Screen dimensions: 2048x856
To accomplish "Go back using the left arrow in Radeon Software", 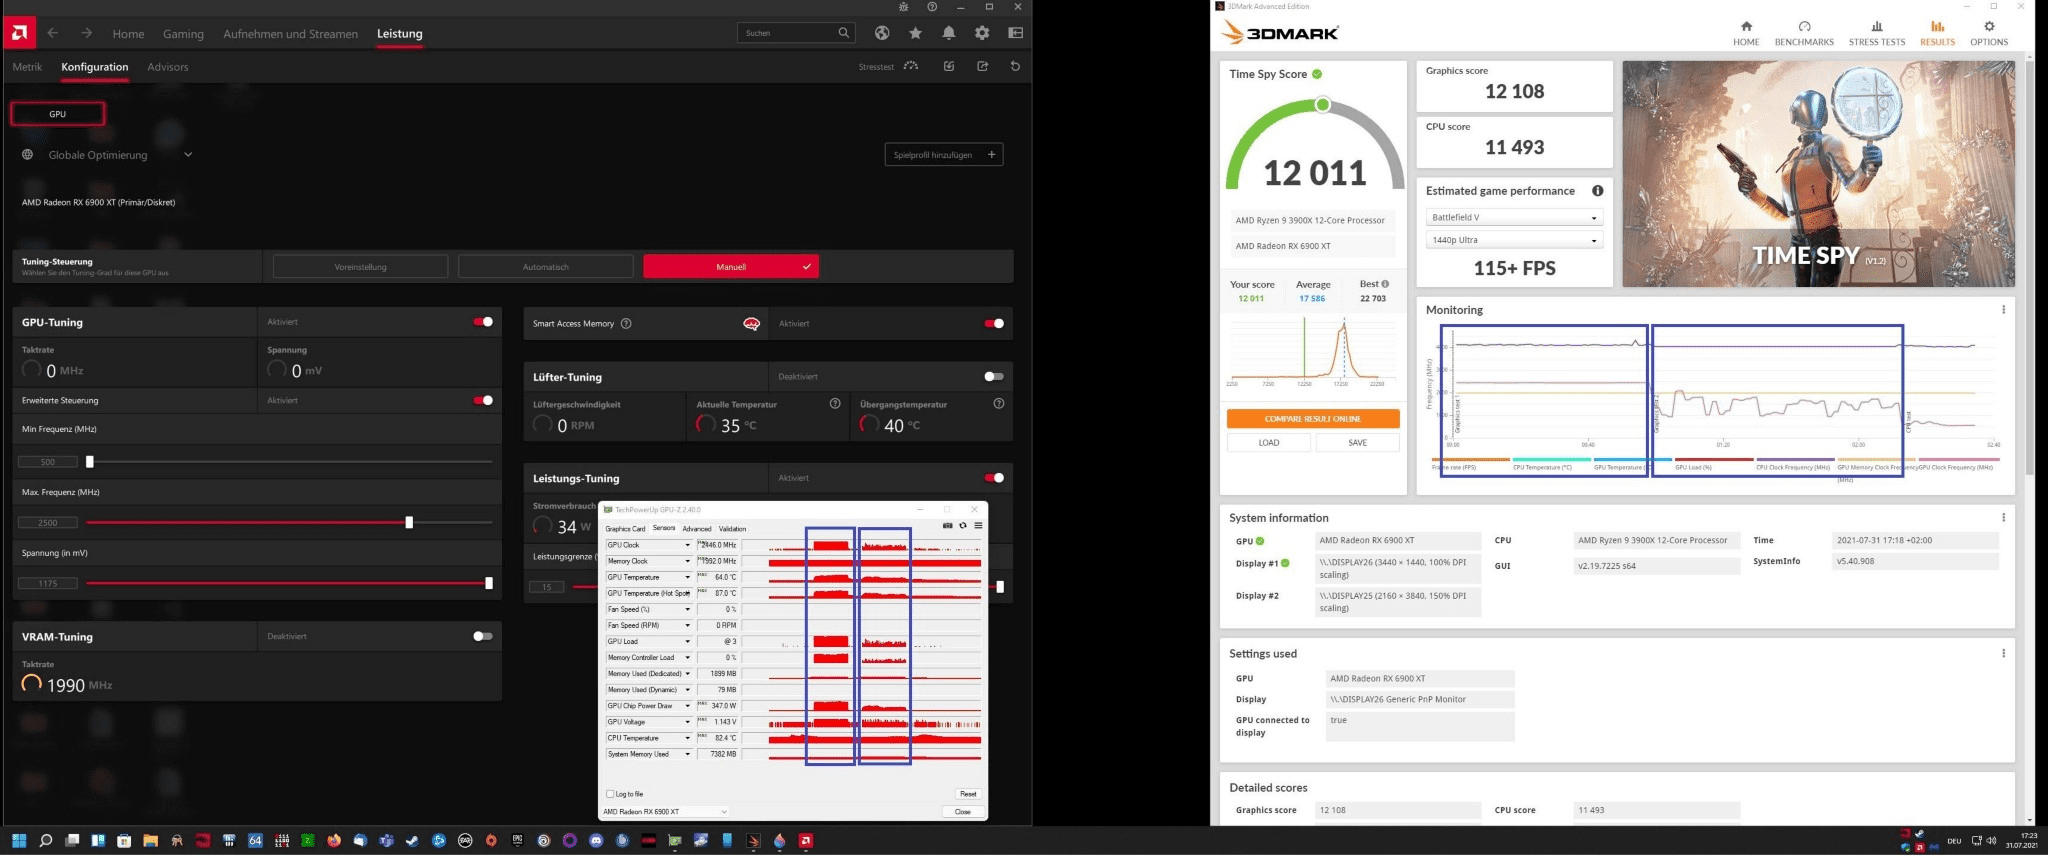I will pyautogui.click(x=53, y=33).
